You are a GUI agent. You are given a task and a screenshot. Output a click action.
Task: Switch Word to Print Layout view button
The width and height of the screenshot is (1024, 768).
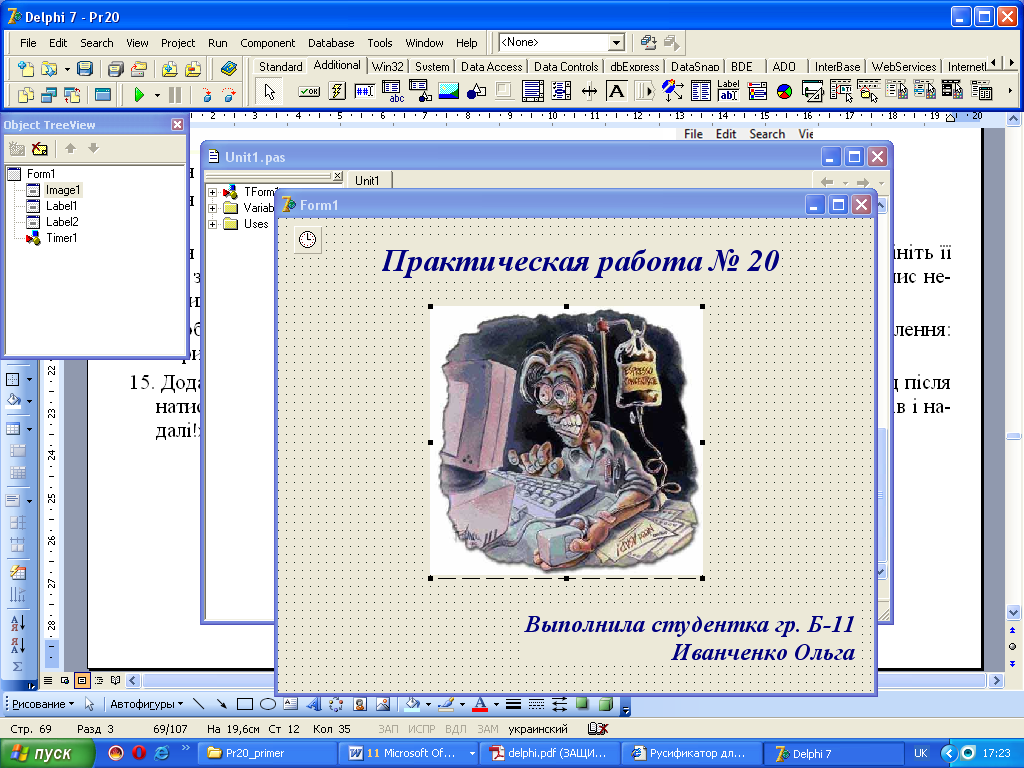[x=82, y=680]
